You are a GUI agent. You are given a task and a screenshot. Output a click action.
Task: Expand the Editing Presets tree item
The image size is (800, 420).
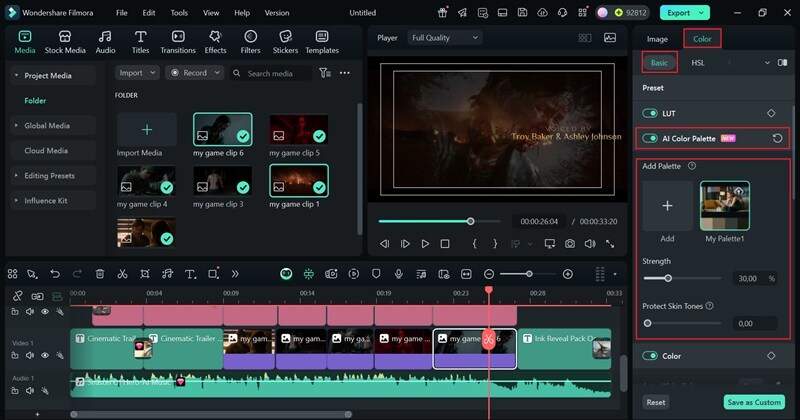click(x=17, y=176)
